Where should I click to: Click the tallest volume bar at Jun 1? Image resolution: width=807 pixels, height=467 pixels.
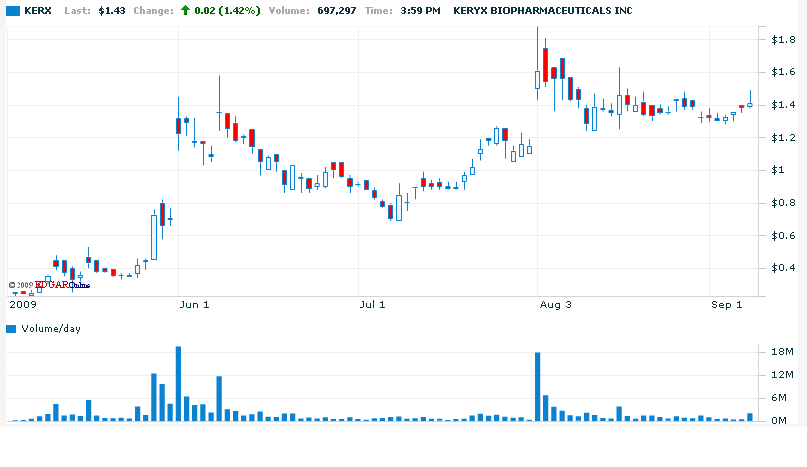178,384
